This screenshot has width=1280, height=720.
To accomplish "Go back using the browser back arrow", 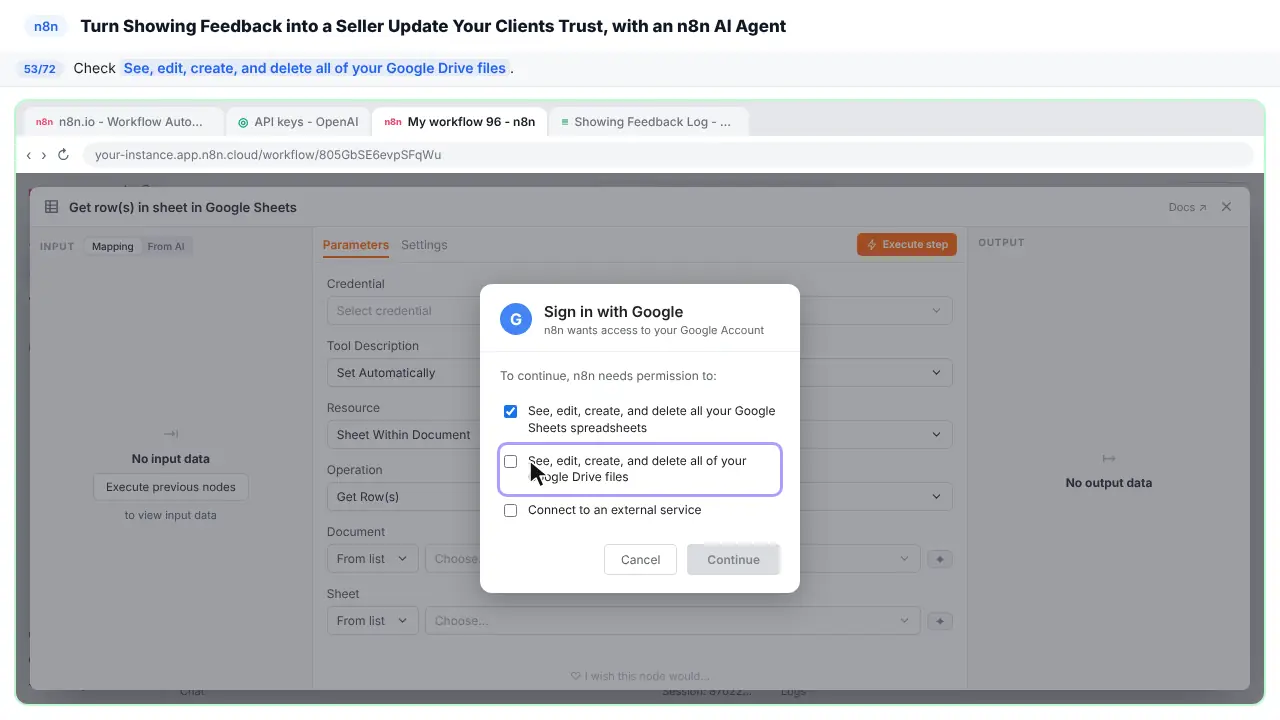I will click(29, 155).
